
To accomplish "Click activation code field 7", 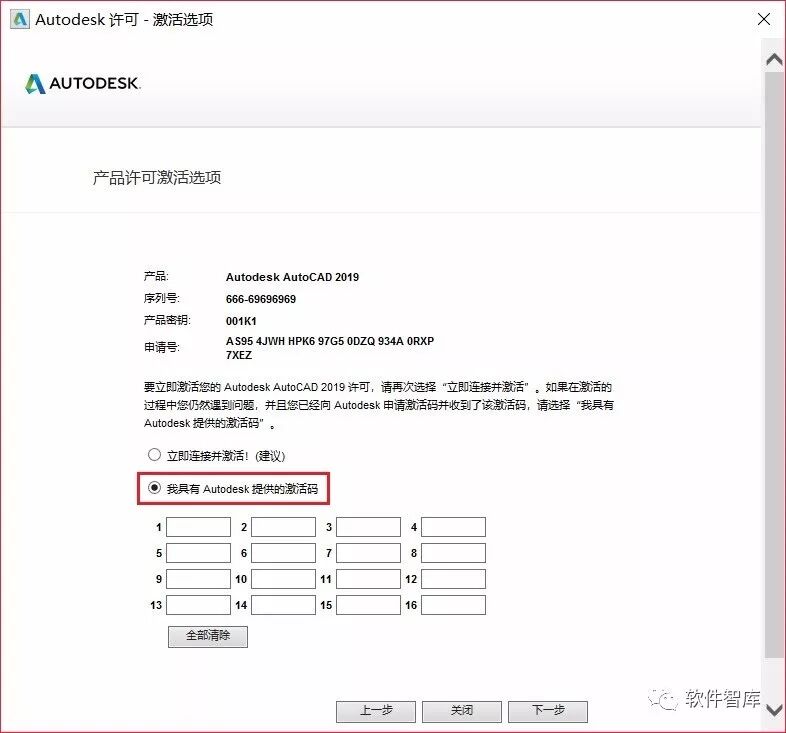I will [x=368, y=553].
